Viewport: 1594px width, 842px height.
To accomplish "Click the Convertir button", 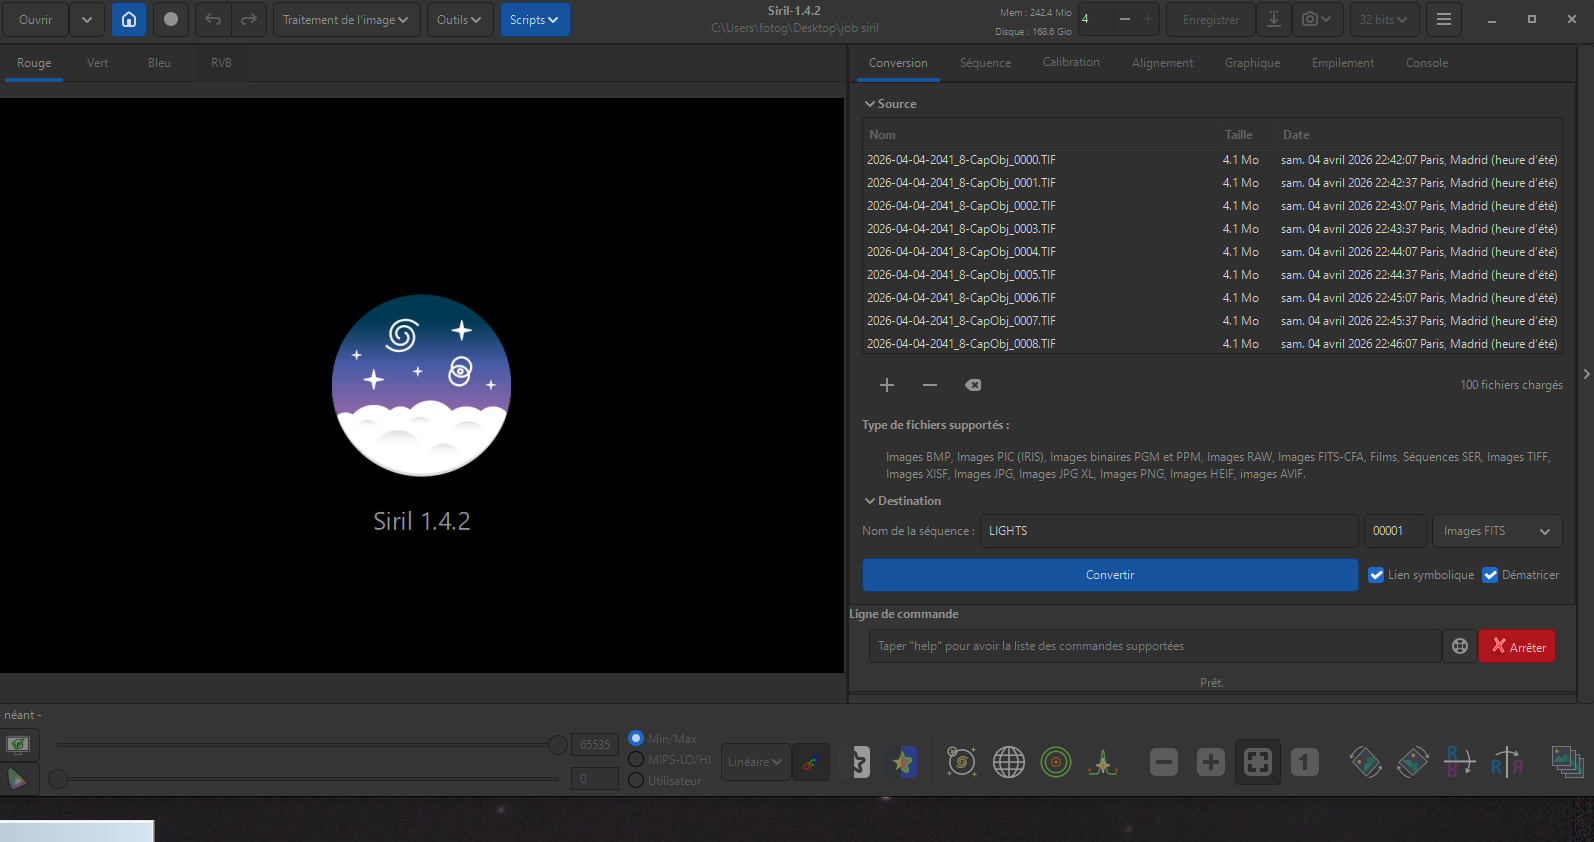I will [1110, 575].
